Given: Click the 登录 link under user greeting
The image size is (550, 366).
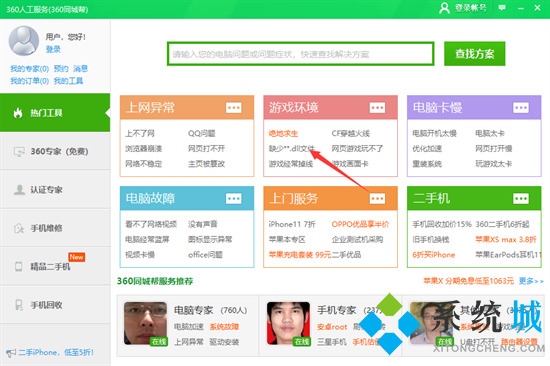Looking at the screenshot, I should (53, 49).
